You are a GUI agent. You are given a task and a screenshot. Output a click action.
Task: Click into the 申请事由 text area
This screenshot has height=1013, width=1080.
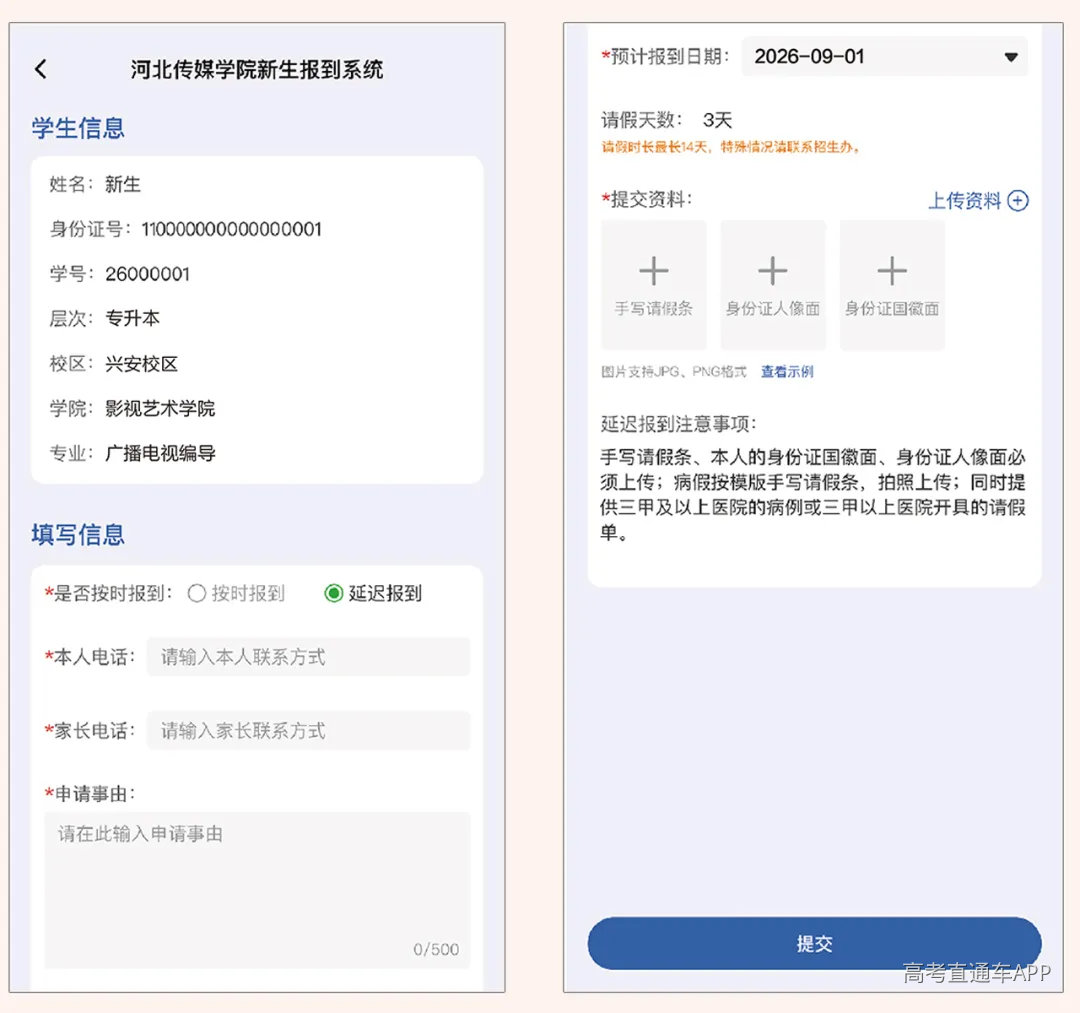257,890
